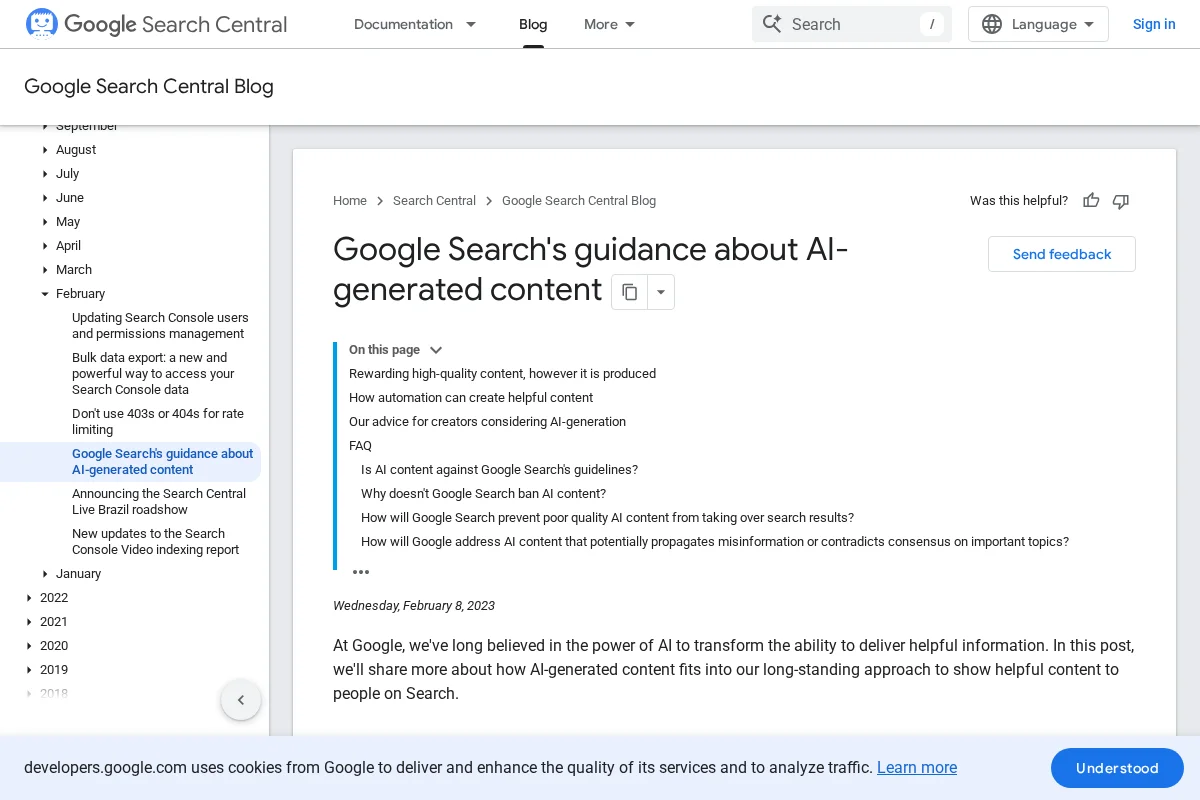Jump to How automation can create helpful content
Image resolution: width=1200 pixels, height=800 pixels.
tap(471, 398)
